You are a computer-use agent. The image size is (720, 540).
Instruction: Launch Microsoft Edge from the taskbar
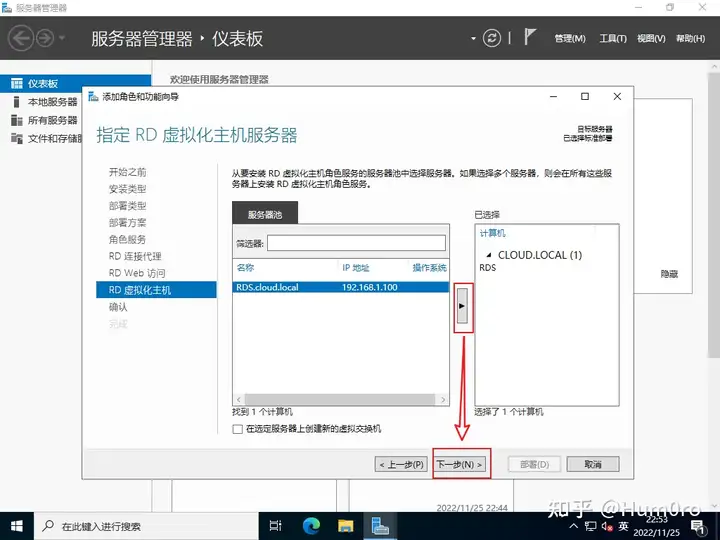pos(311,526)
